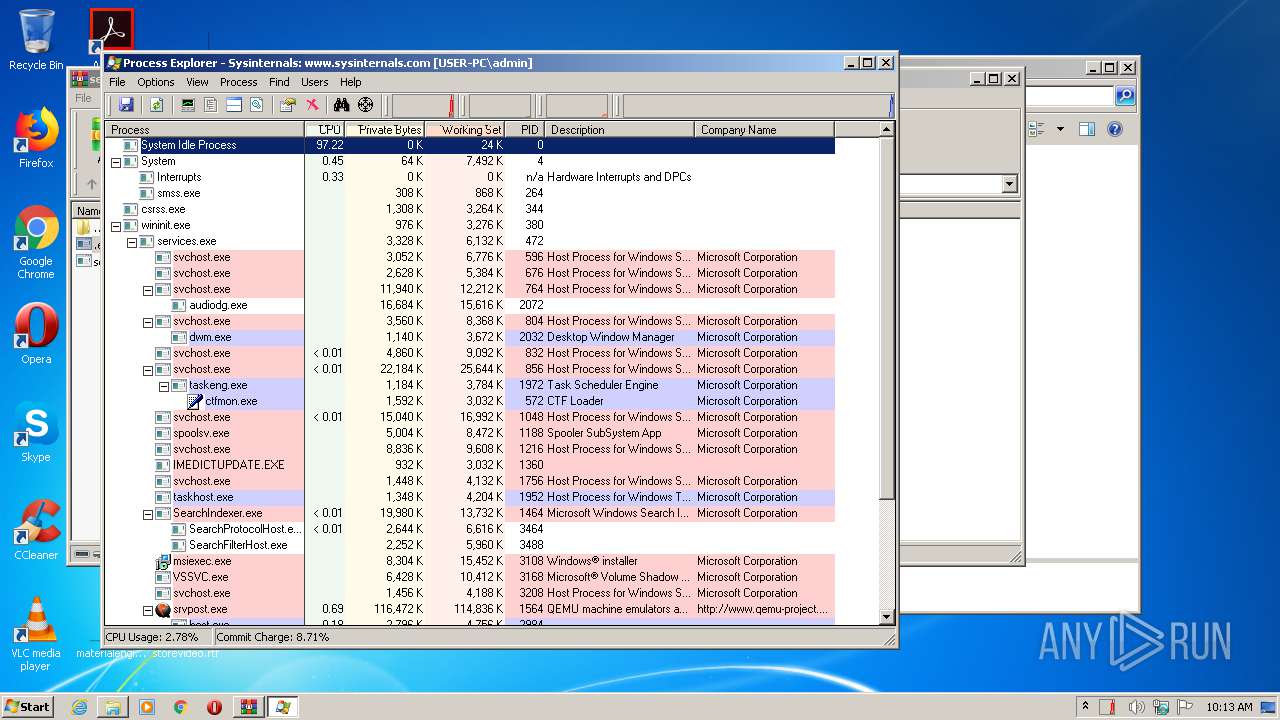Viewport: 1280px width, 720px height.
Task: Click the blue help icon in back window
Action: (x=1115, y=129)
